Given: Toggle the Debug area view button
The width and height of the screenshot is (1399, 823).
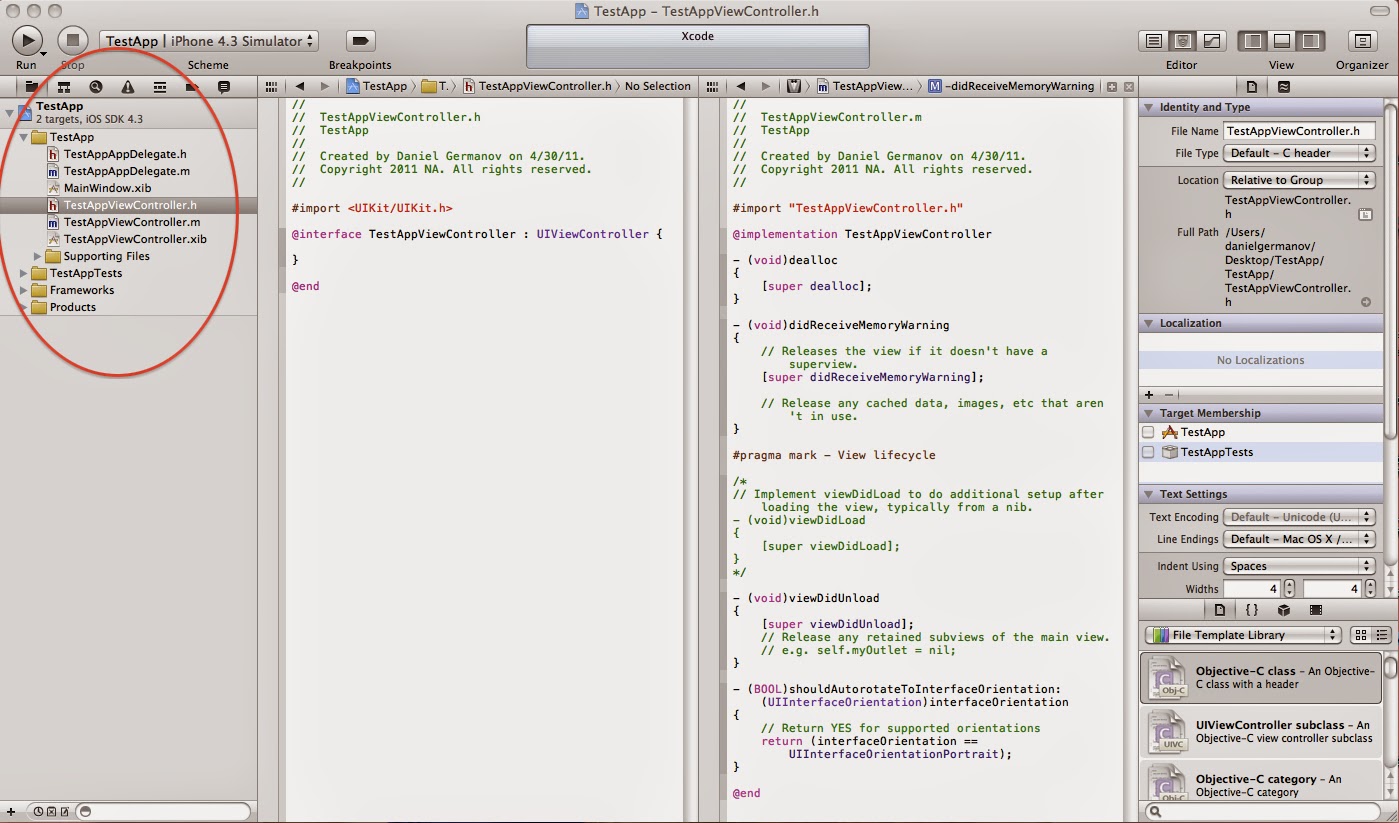Looking at the screenshot, I should (x=1281, y=41).
